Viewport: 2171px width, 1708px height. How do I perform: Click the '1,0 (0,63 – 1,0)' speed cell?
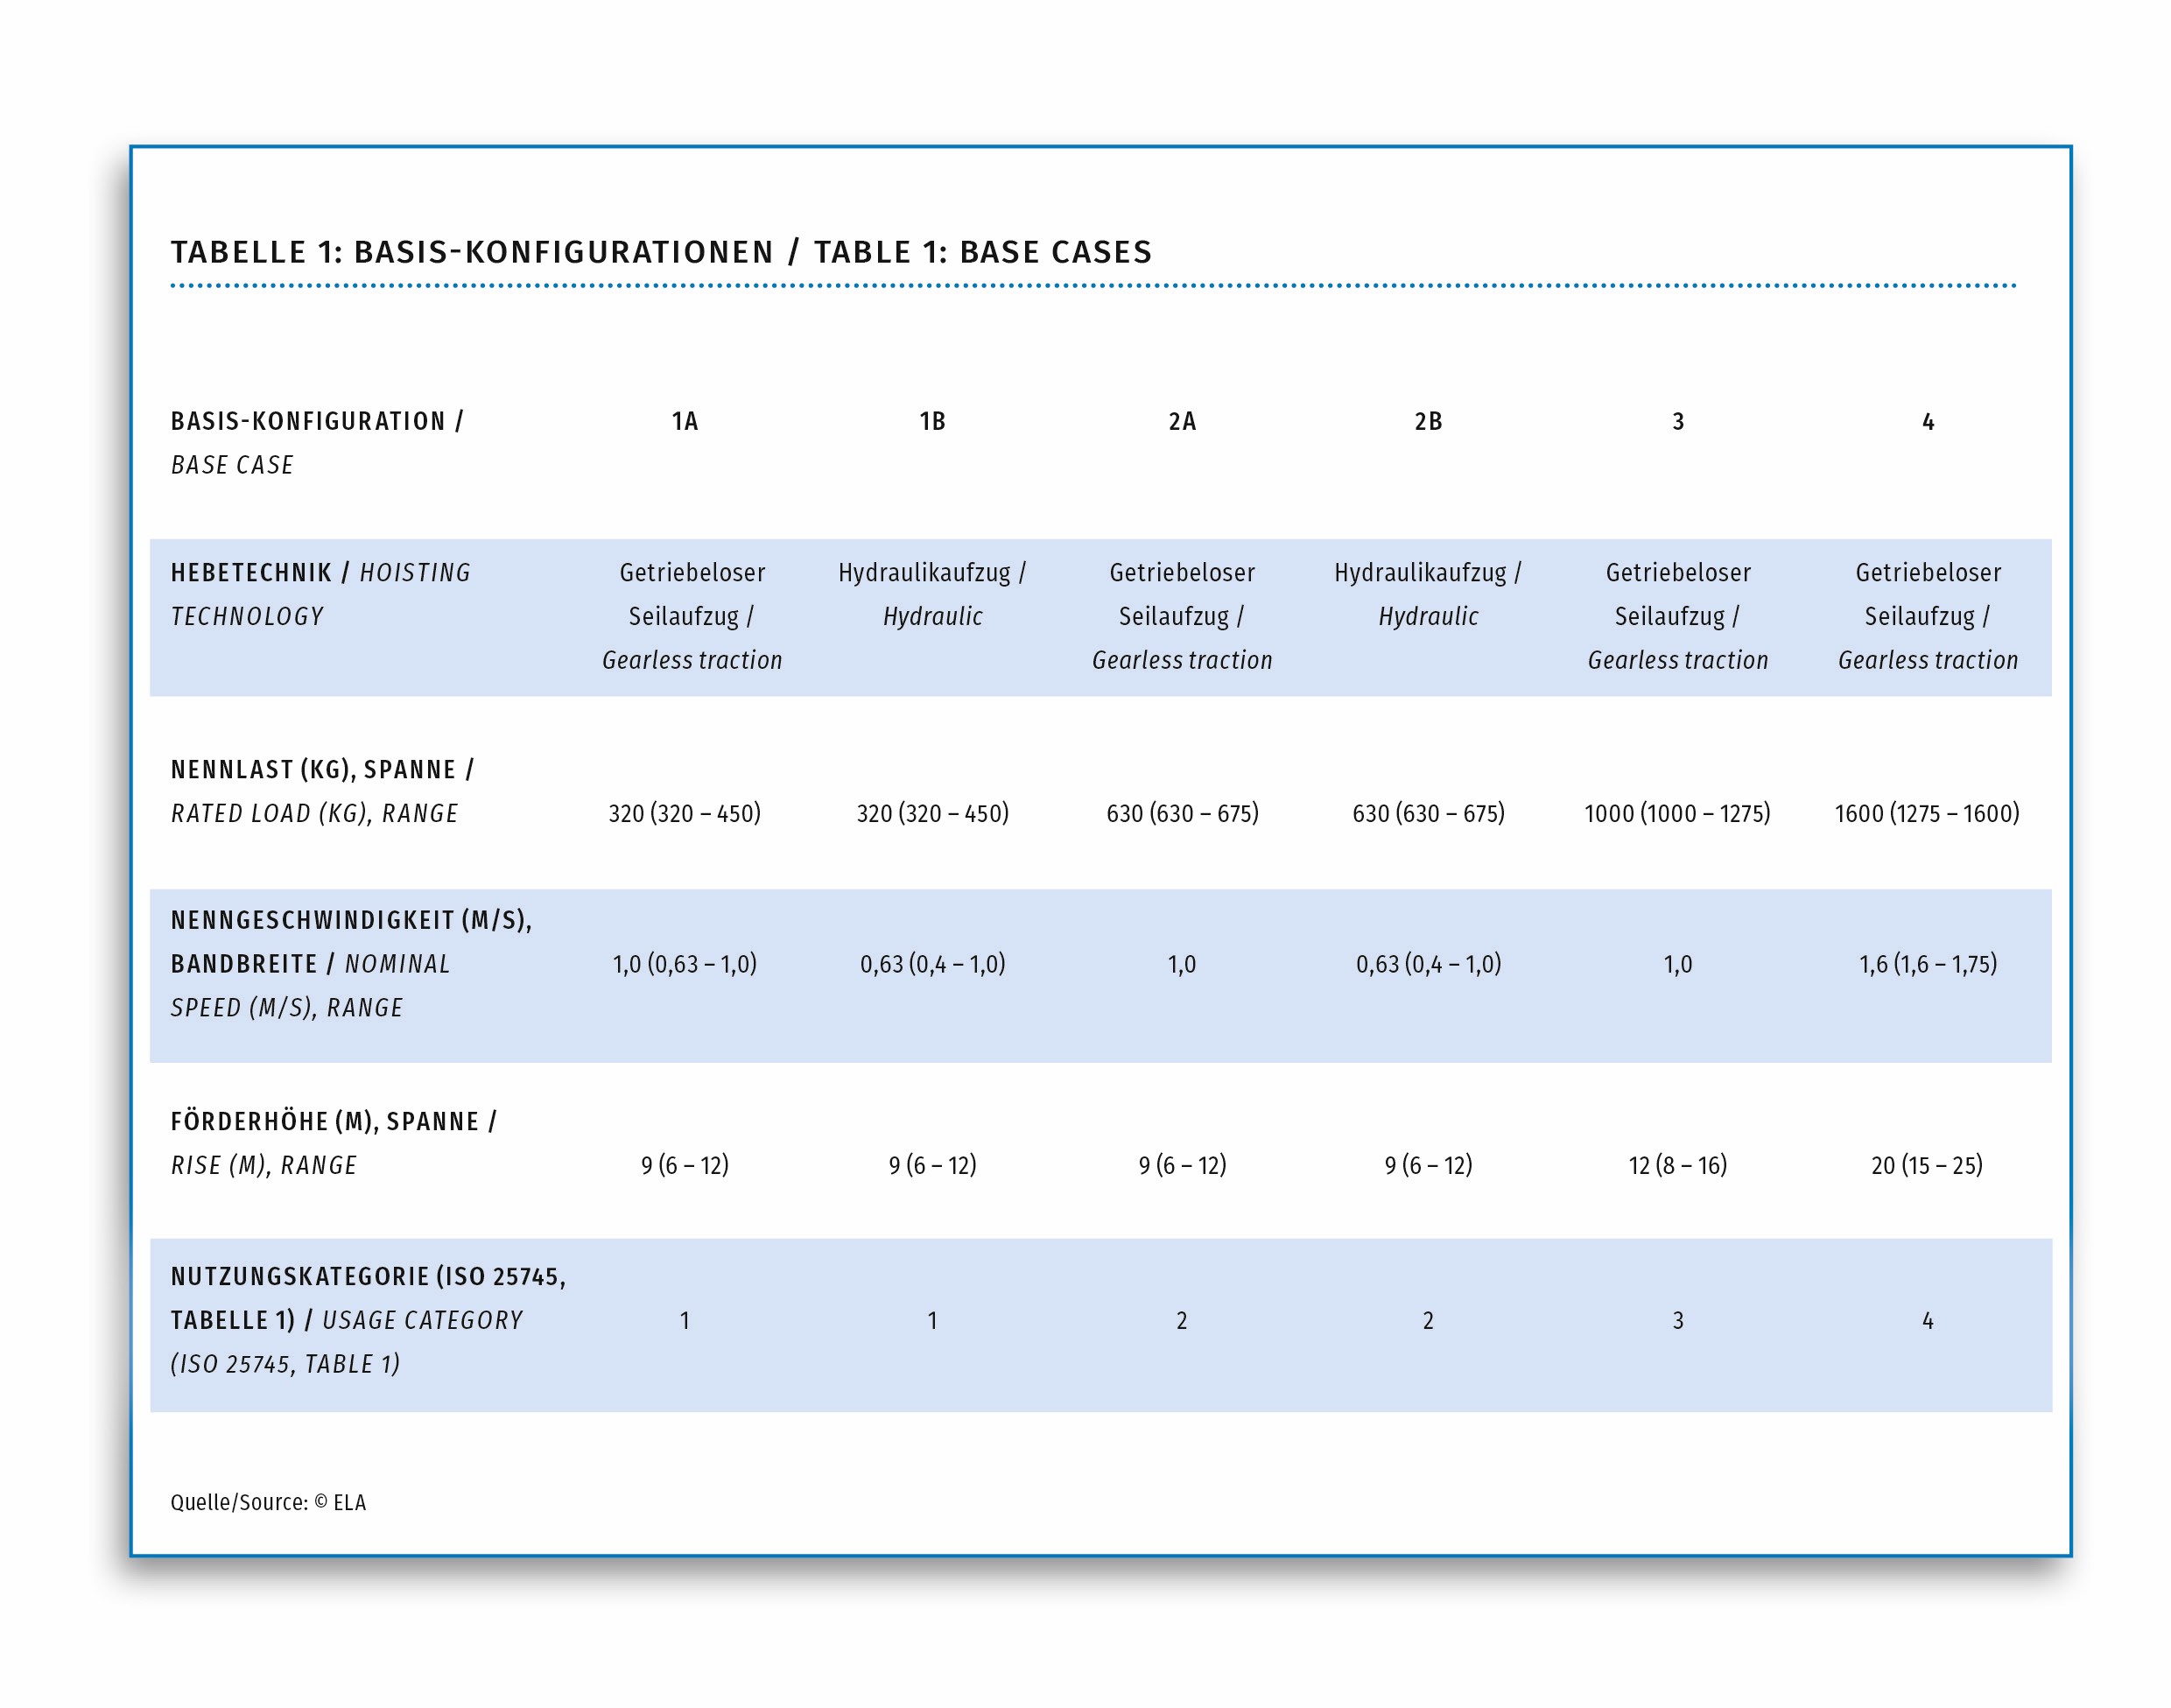tap(684, 964)
